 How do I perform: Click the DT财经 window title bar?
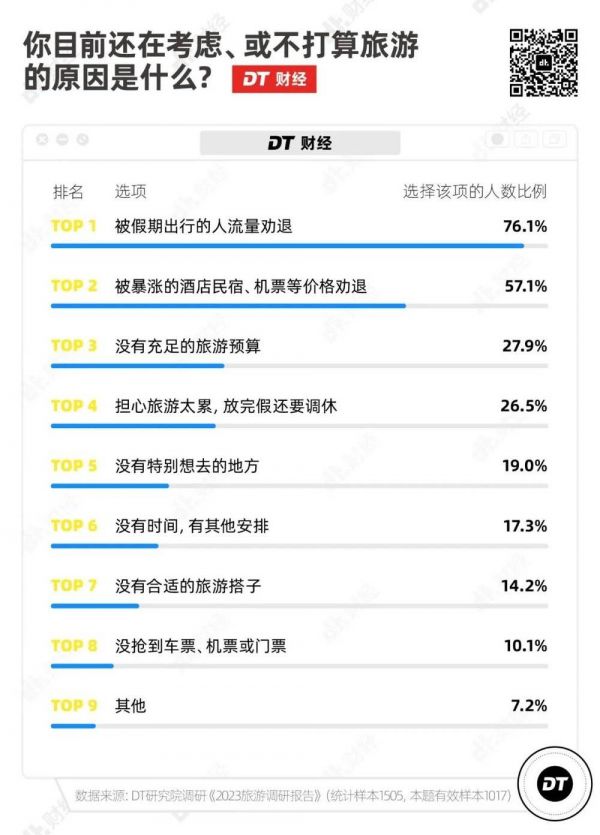pos(300,143)
